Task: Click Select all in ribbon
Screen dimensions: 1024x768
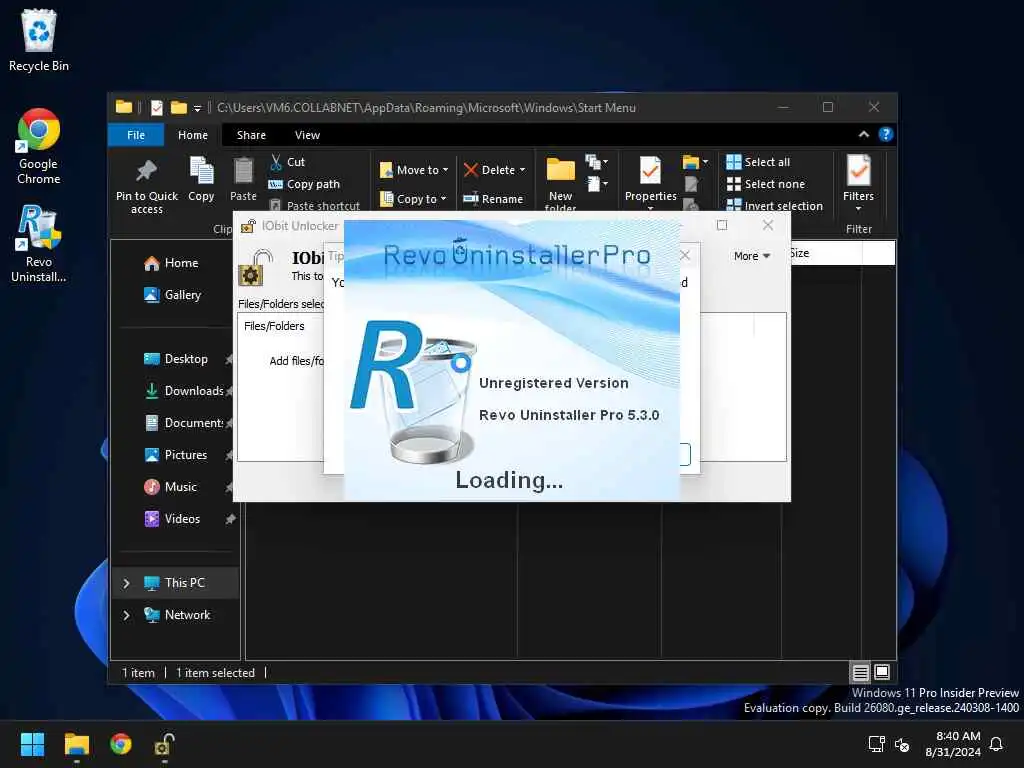Action: click(758, 162)
